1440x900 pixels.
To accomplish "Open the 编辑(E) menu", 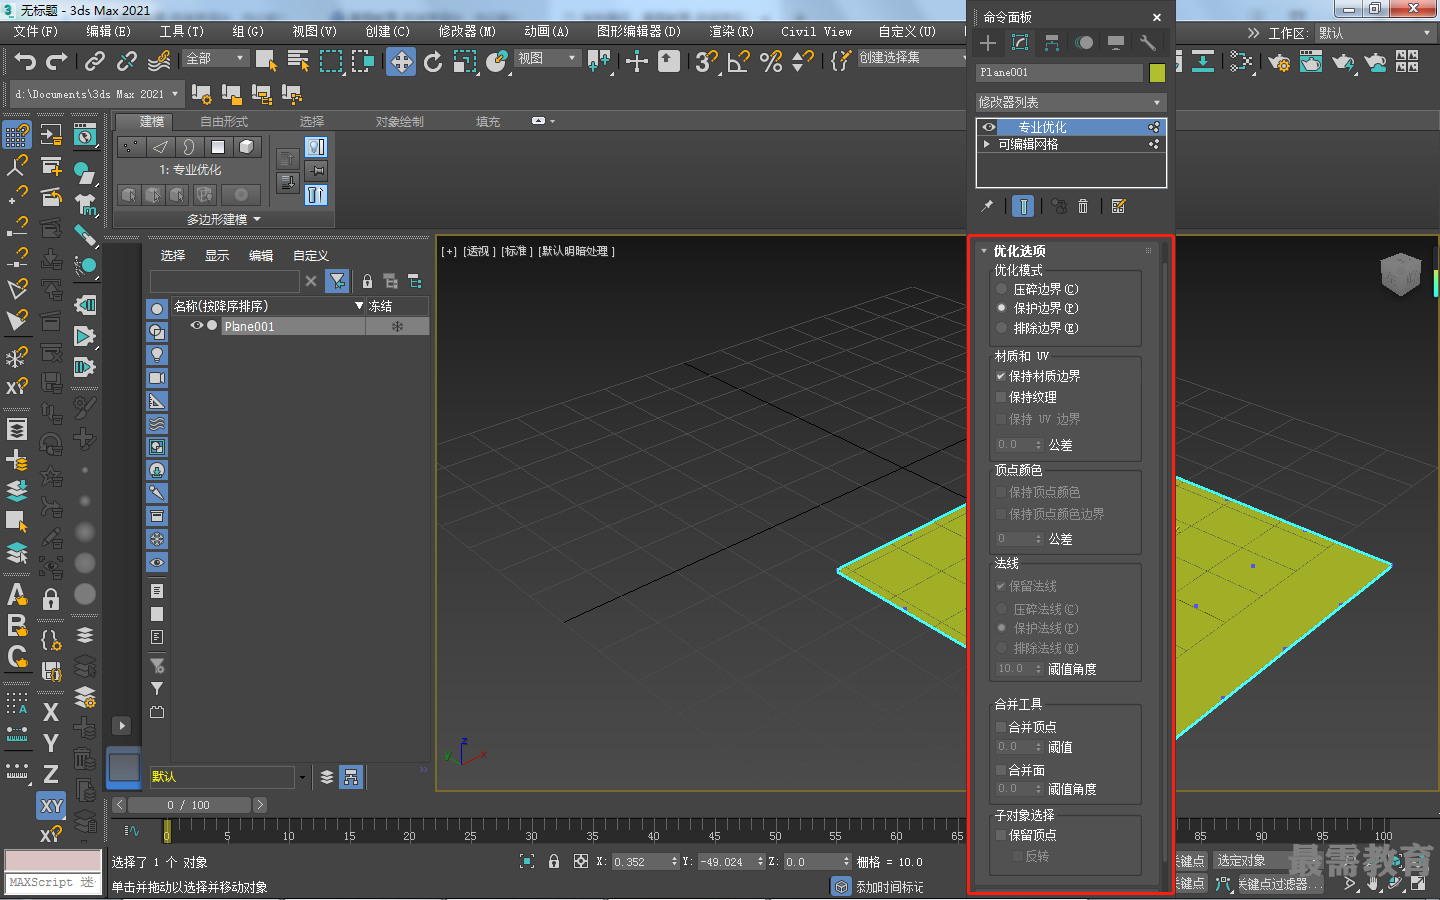I will coord(108,32).
